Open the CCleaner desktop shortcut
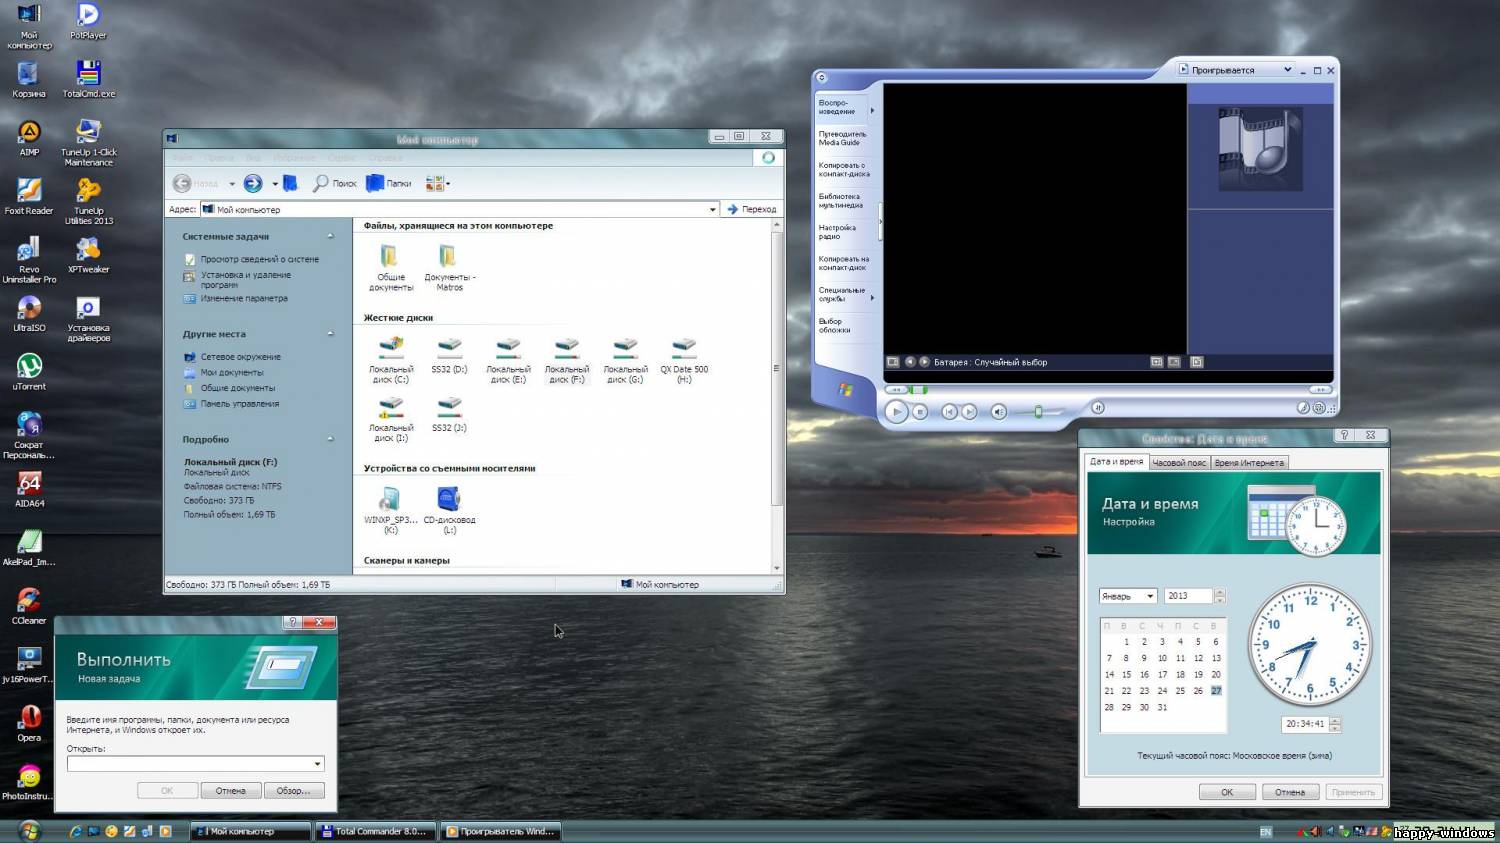The image size is (1500, 843). pyautogui.click(x=29, y=601)
